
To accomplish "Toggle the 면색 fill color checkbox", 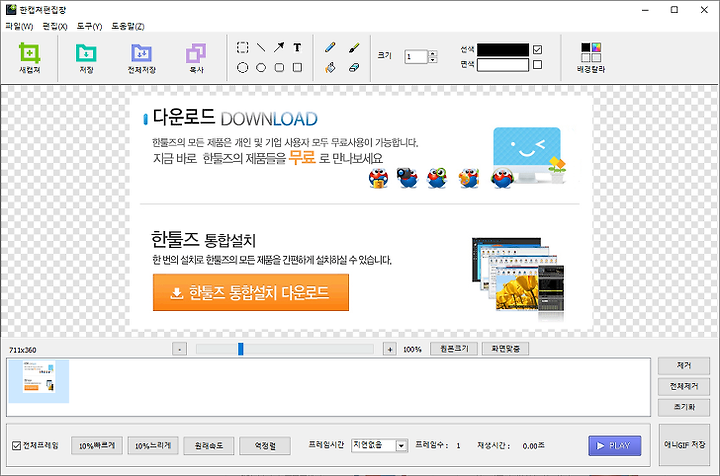I will pyautogui.click(x=537, y=65).
